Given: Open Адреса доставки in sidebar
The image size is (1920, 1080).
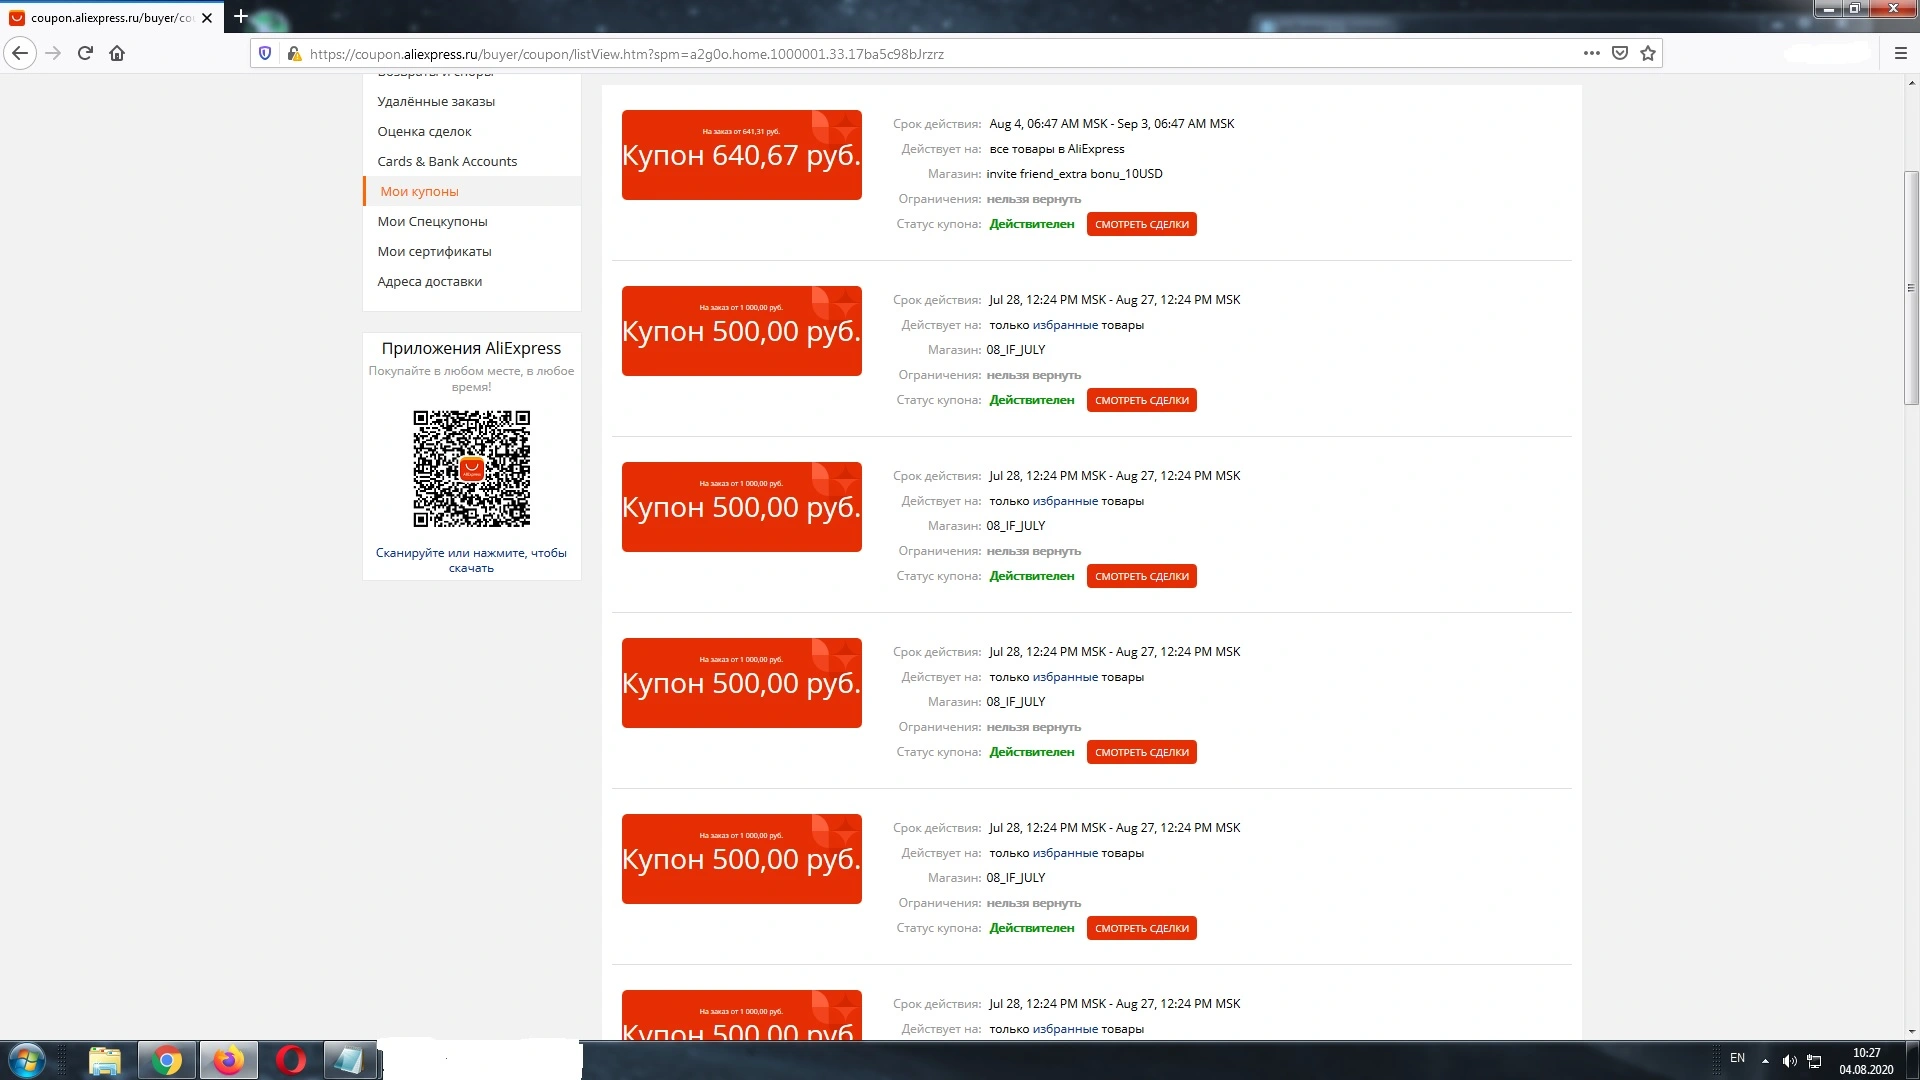Looking at the screenshot, I should (429, 281).
